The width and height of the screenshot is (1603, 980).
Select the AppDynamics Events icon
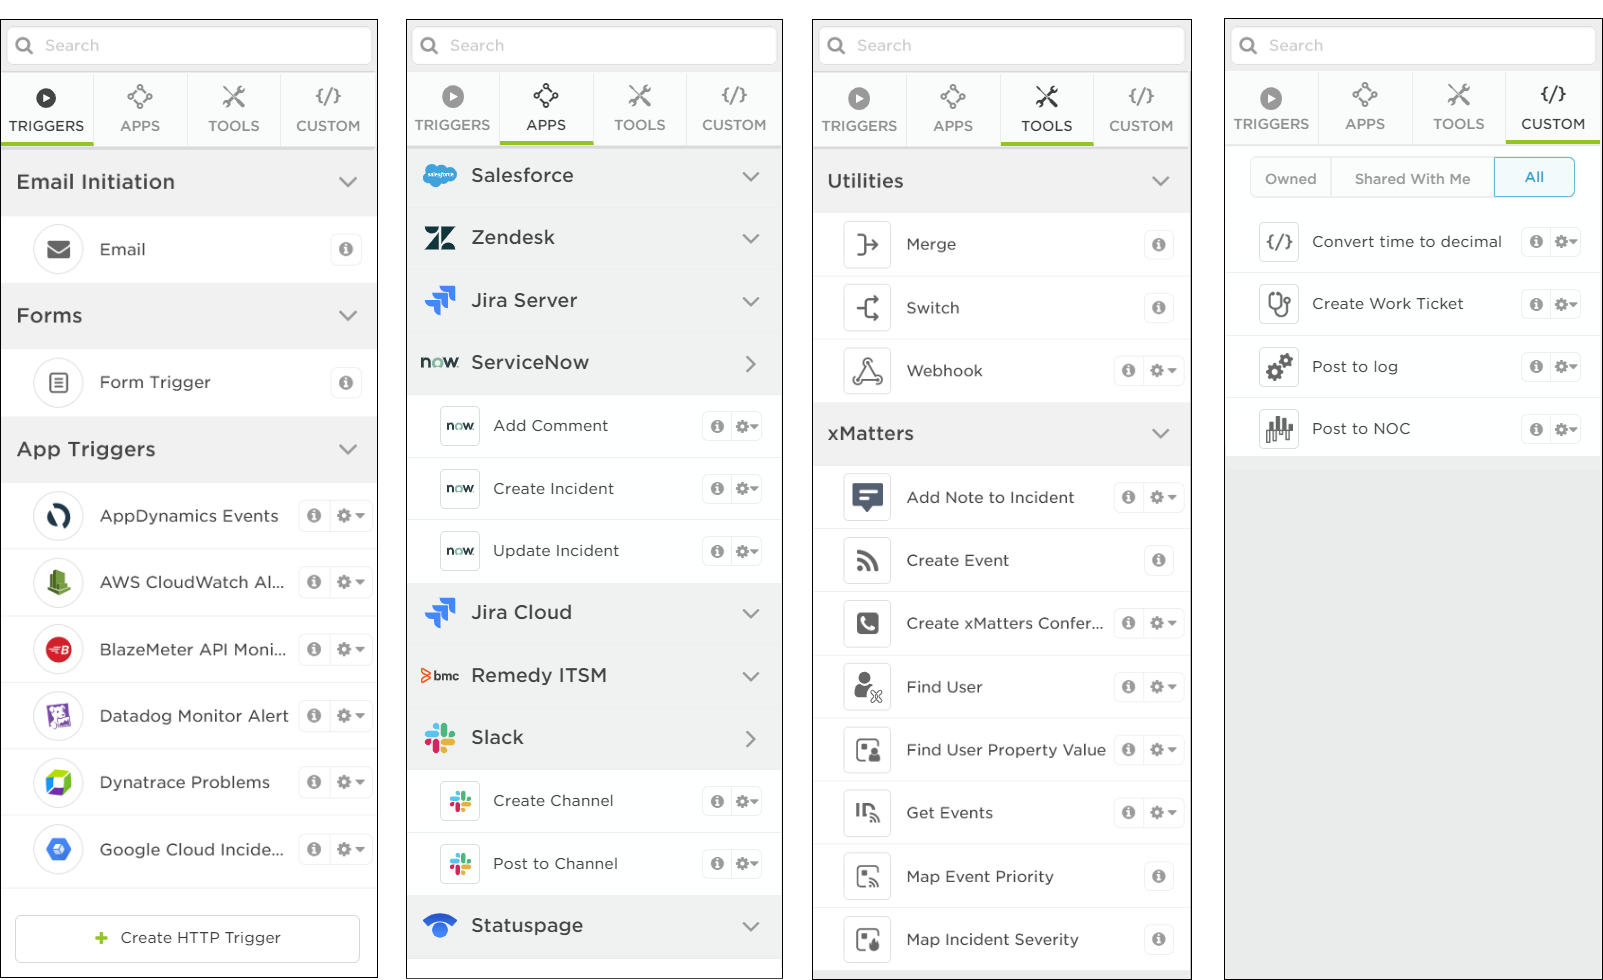click(x=58, y=516)
